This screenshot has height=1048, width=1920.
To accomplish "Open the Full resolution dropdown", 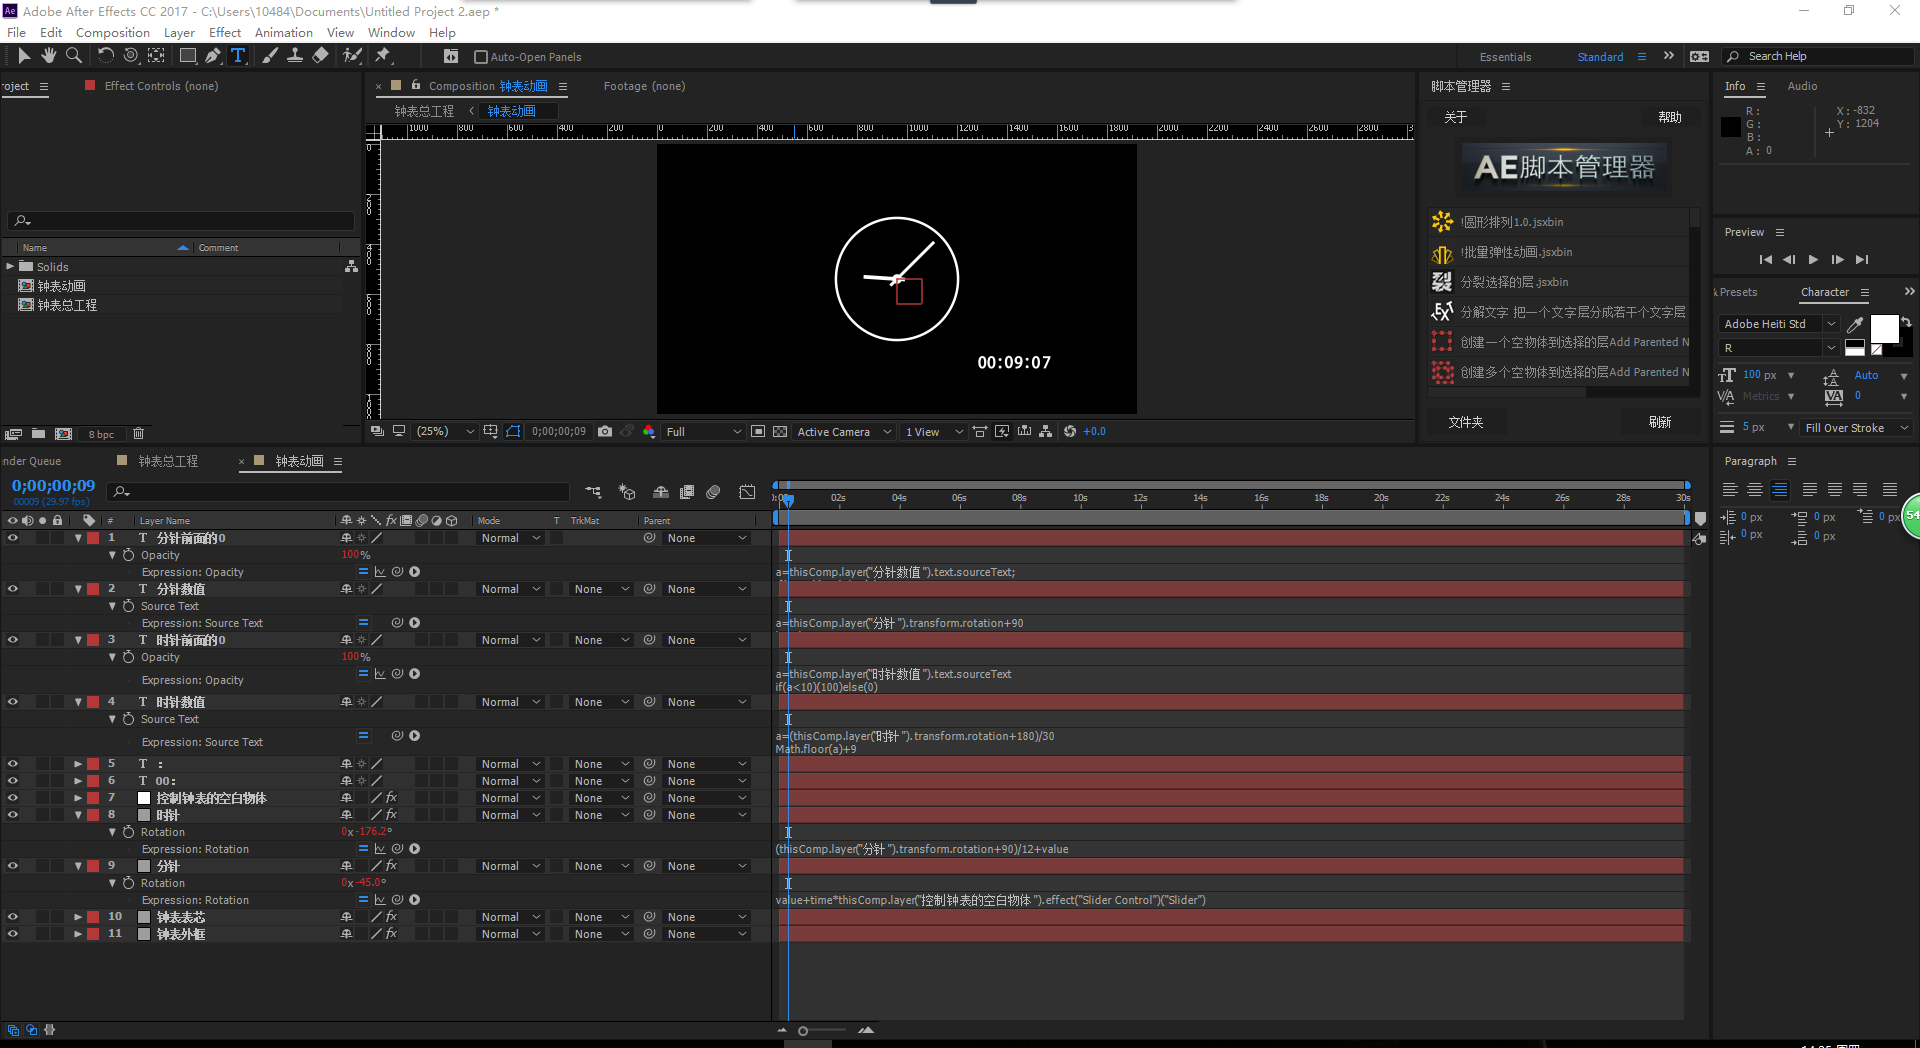I will tap(703, 432).
